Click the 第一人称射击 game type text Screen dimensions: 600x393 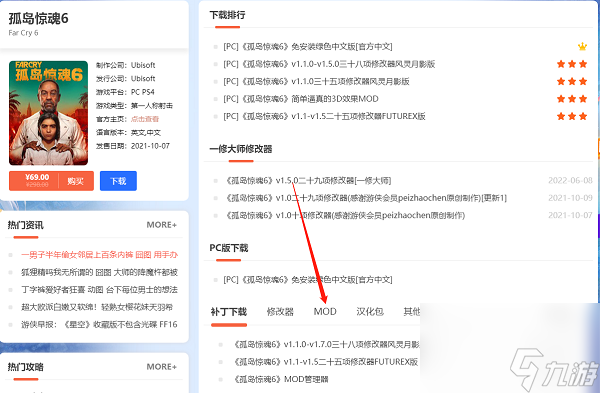[152, 106]
